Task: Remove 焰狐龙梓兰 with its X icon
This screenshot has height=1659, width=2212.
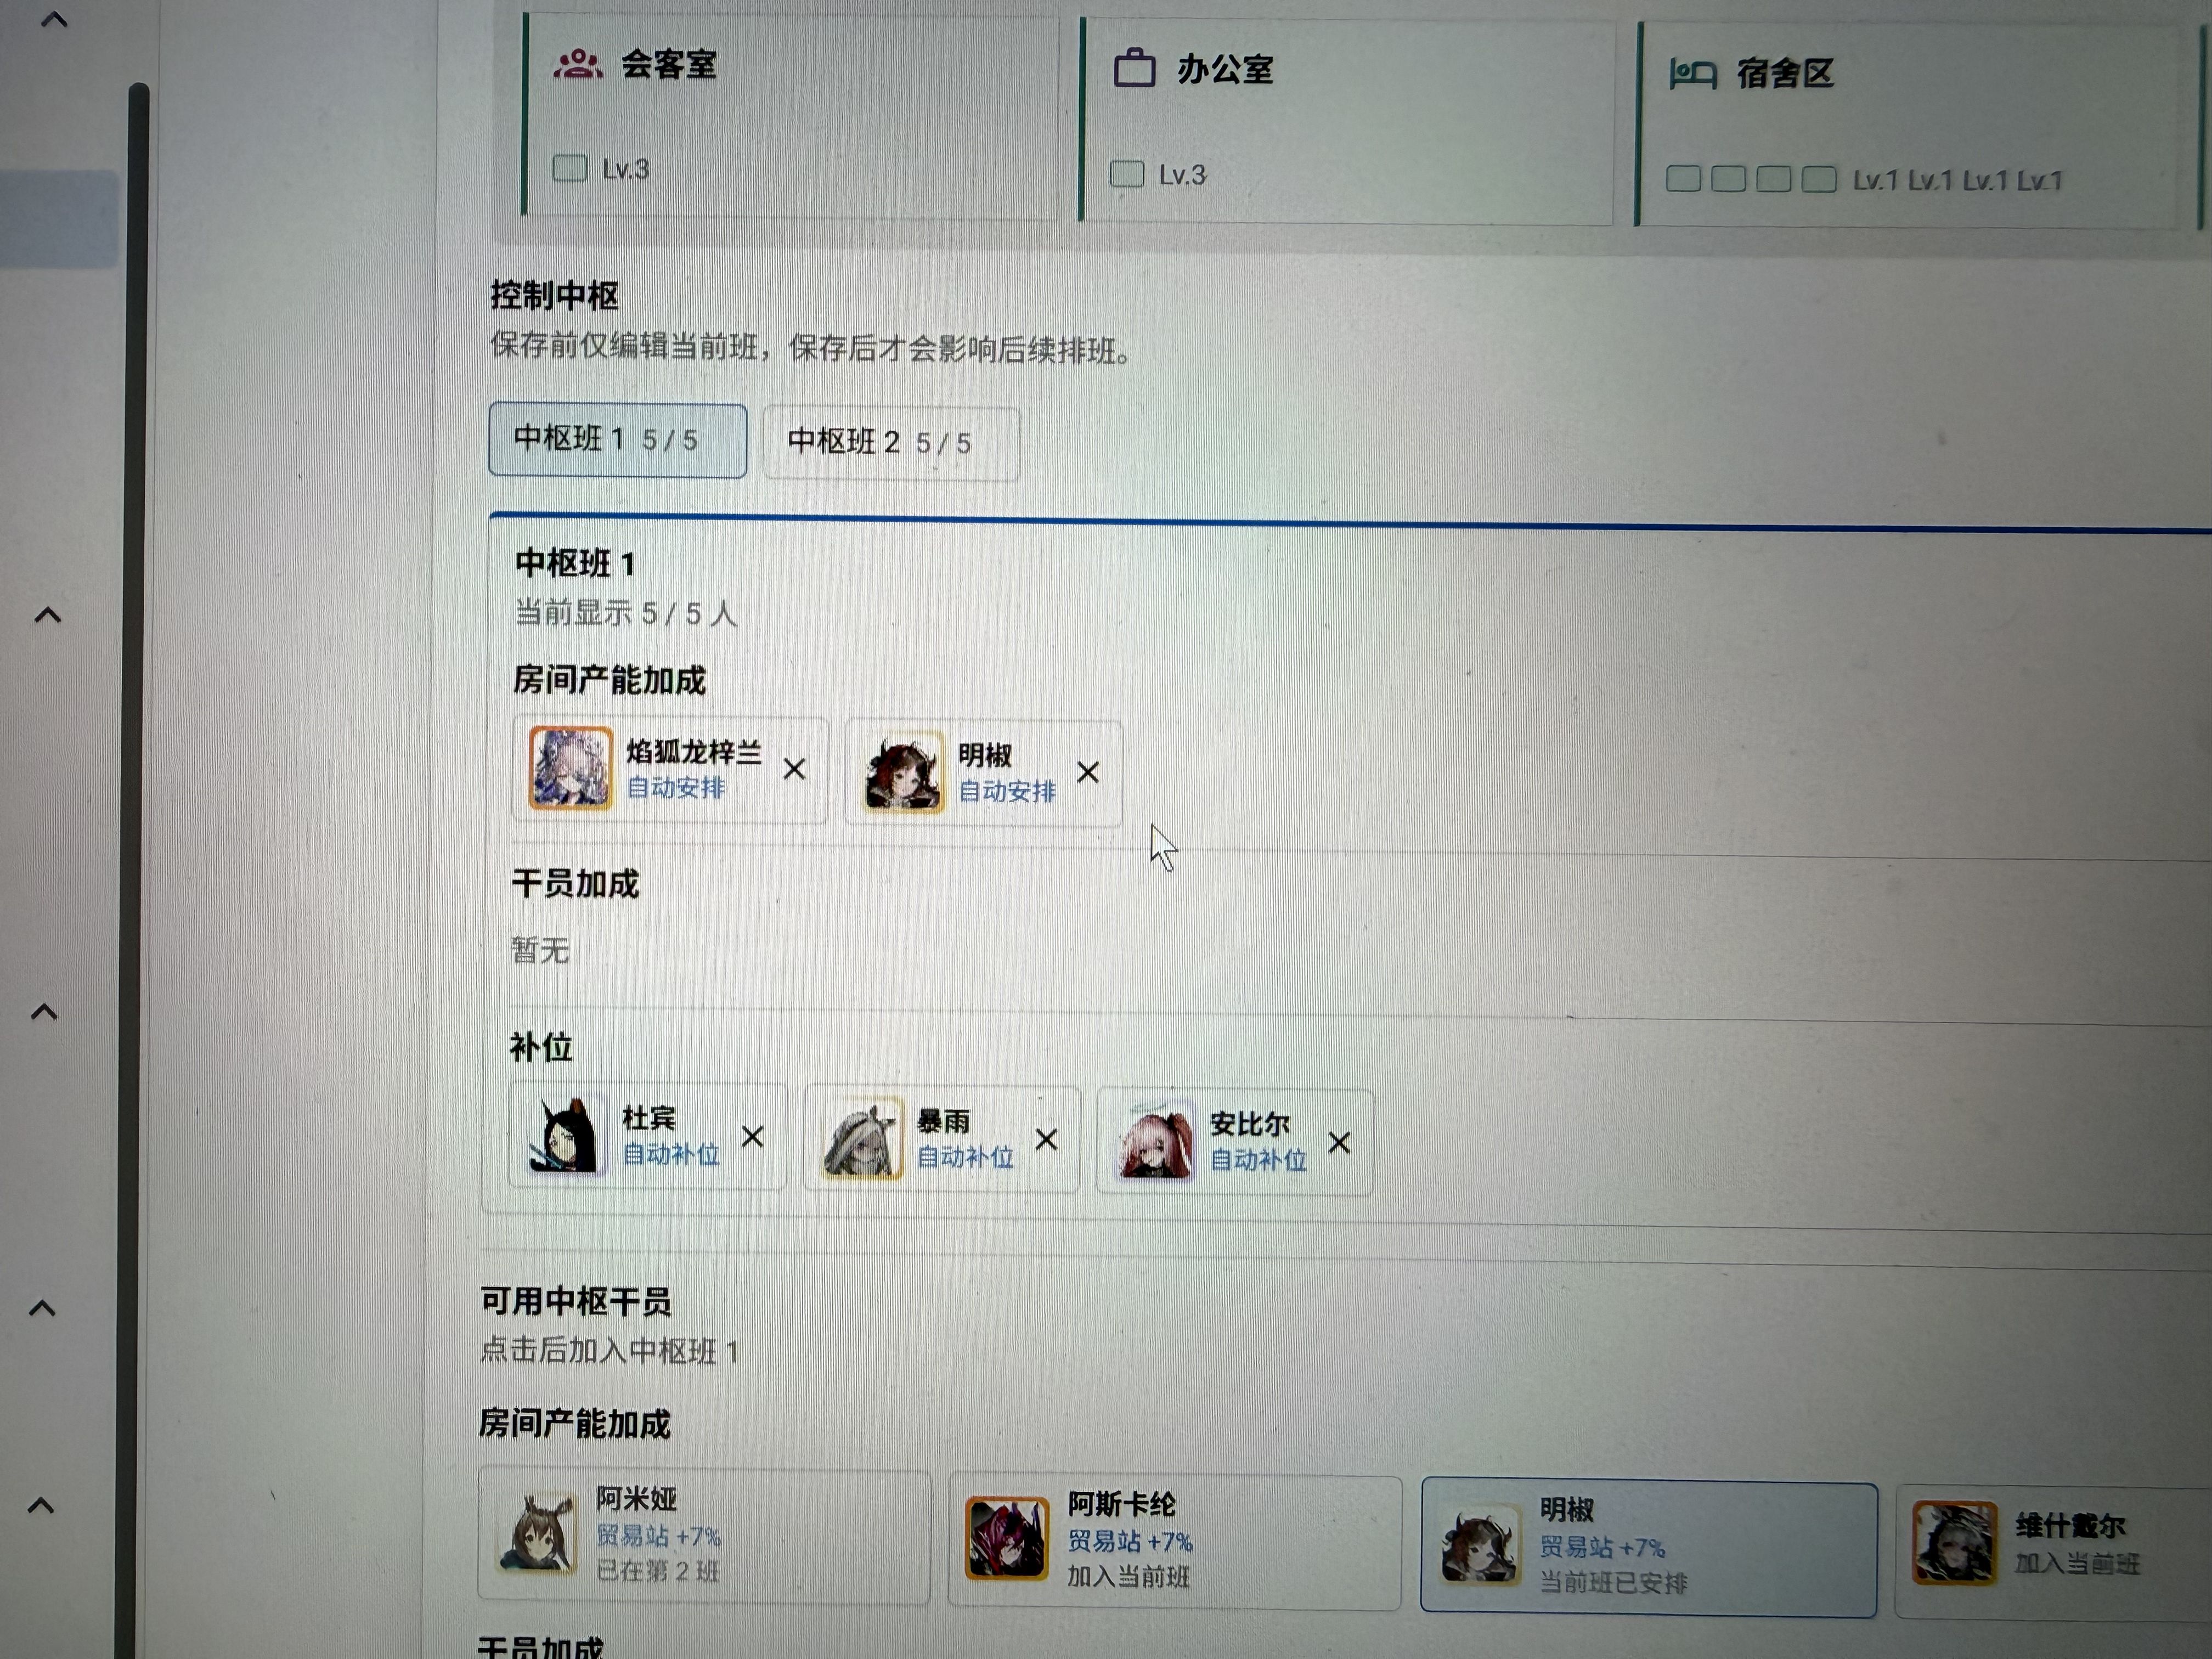Action: (x=794, y=769)
